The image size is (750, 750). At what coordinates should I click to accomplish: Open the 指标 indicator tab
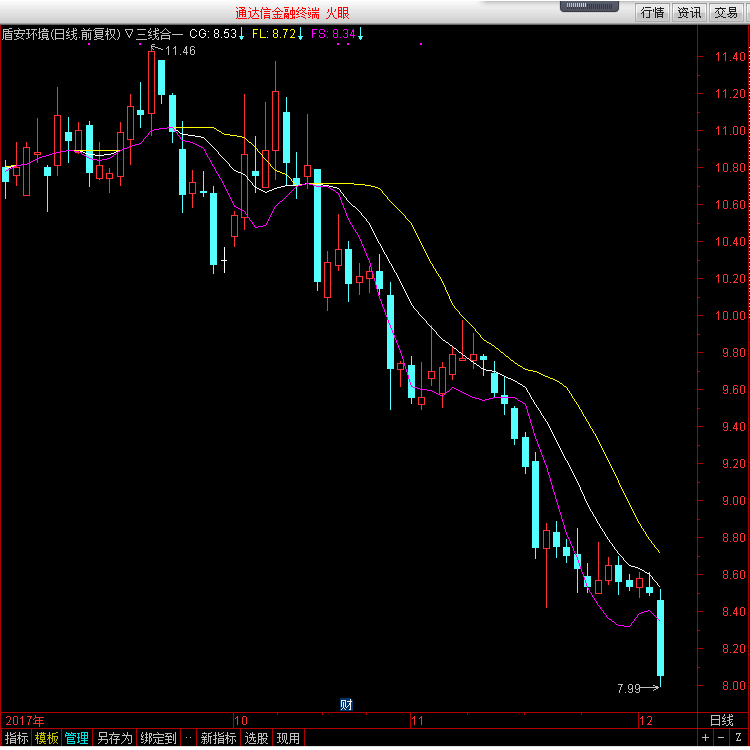17,738
